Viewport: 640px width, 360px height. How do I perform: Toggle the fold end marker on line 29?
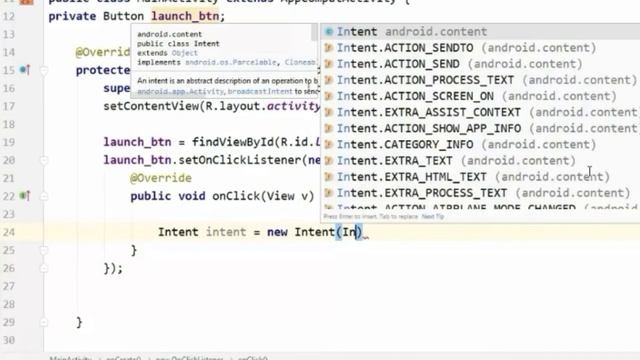tap(44, 322)
